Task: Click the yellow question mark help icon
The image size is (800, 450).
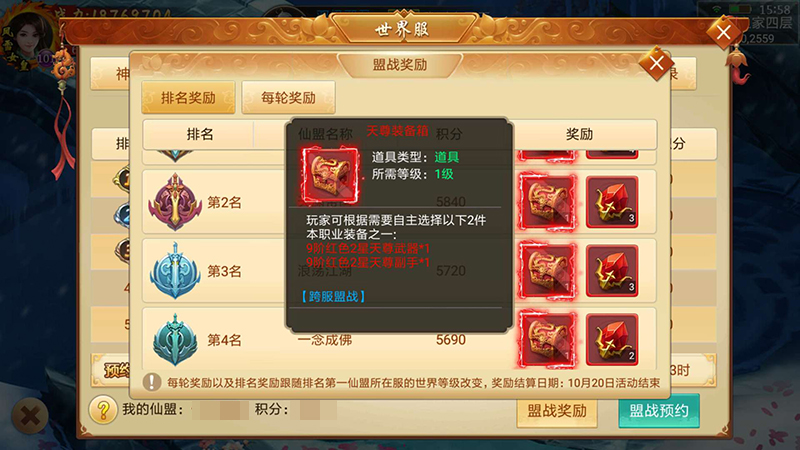Action: 103,410
